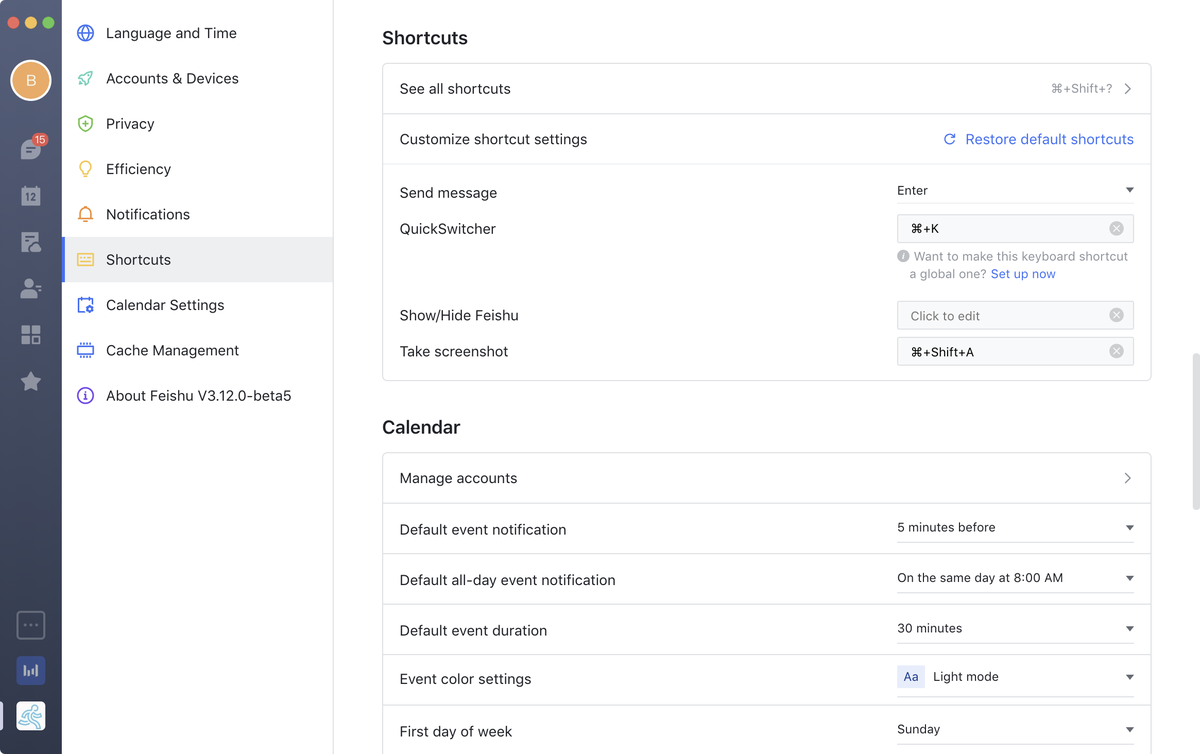Click the bell icon beside Notifications

(86, 214)
